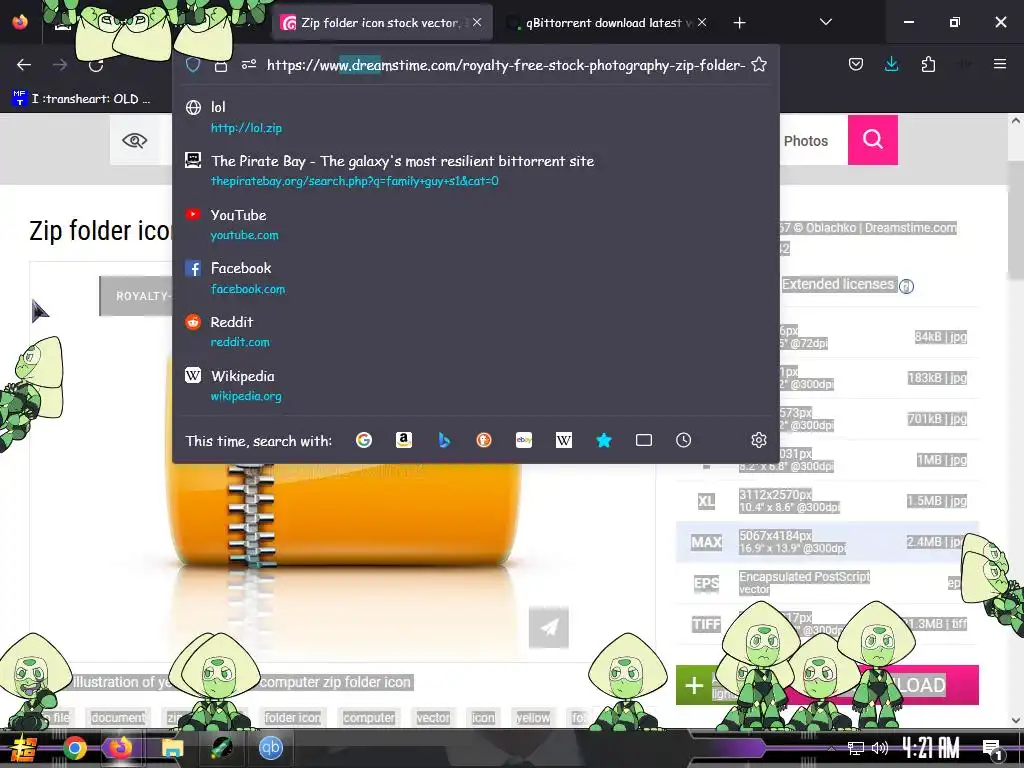Viewport: 1024px width, 768px height.
Task: Search with Amazon engine icon
Action: tap(404, 440)
